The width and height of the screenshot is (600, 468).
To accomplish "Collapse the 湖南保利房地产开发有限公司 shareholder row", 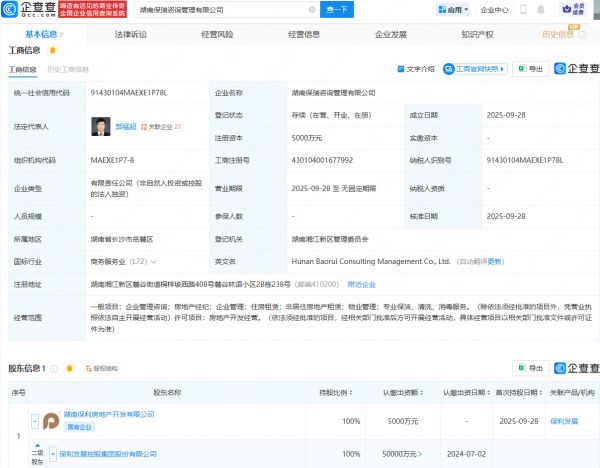I will [34, 421].
